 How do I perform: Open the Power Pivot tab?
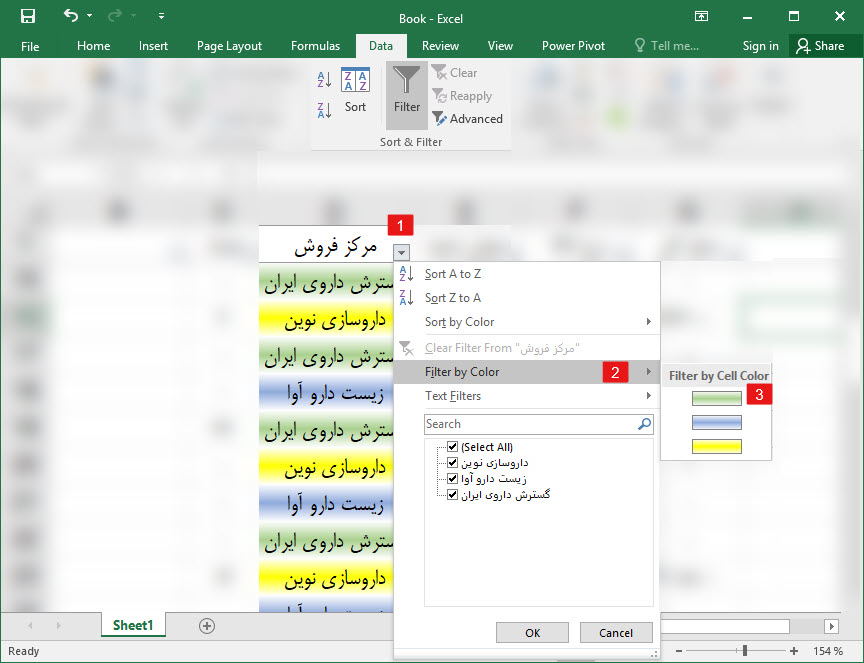pyautogui.click(x=573, y=46)
